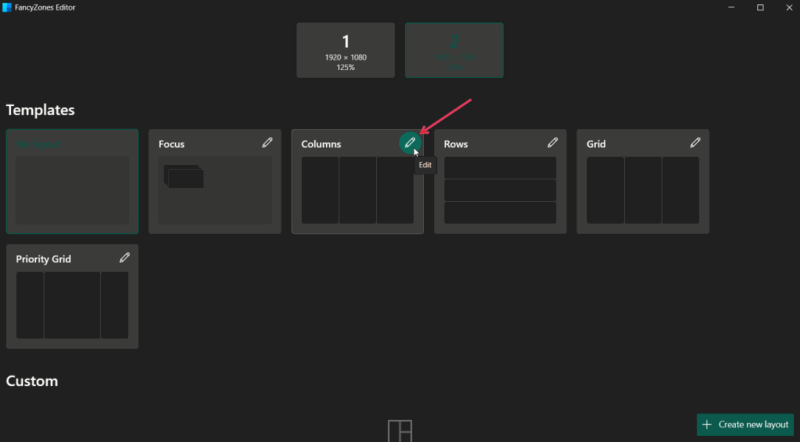Click the edit pencil on Focus template

[267, 143]
